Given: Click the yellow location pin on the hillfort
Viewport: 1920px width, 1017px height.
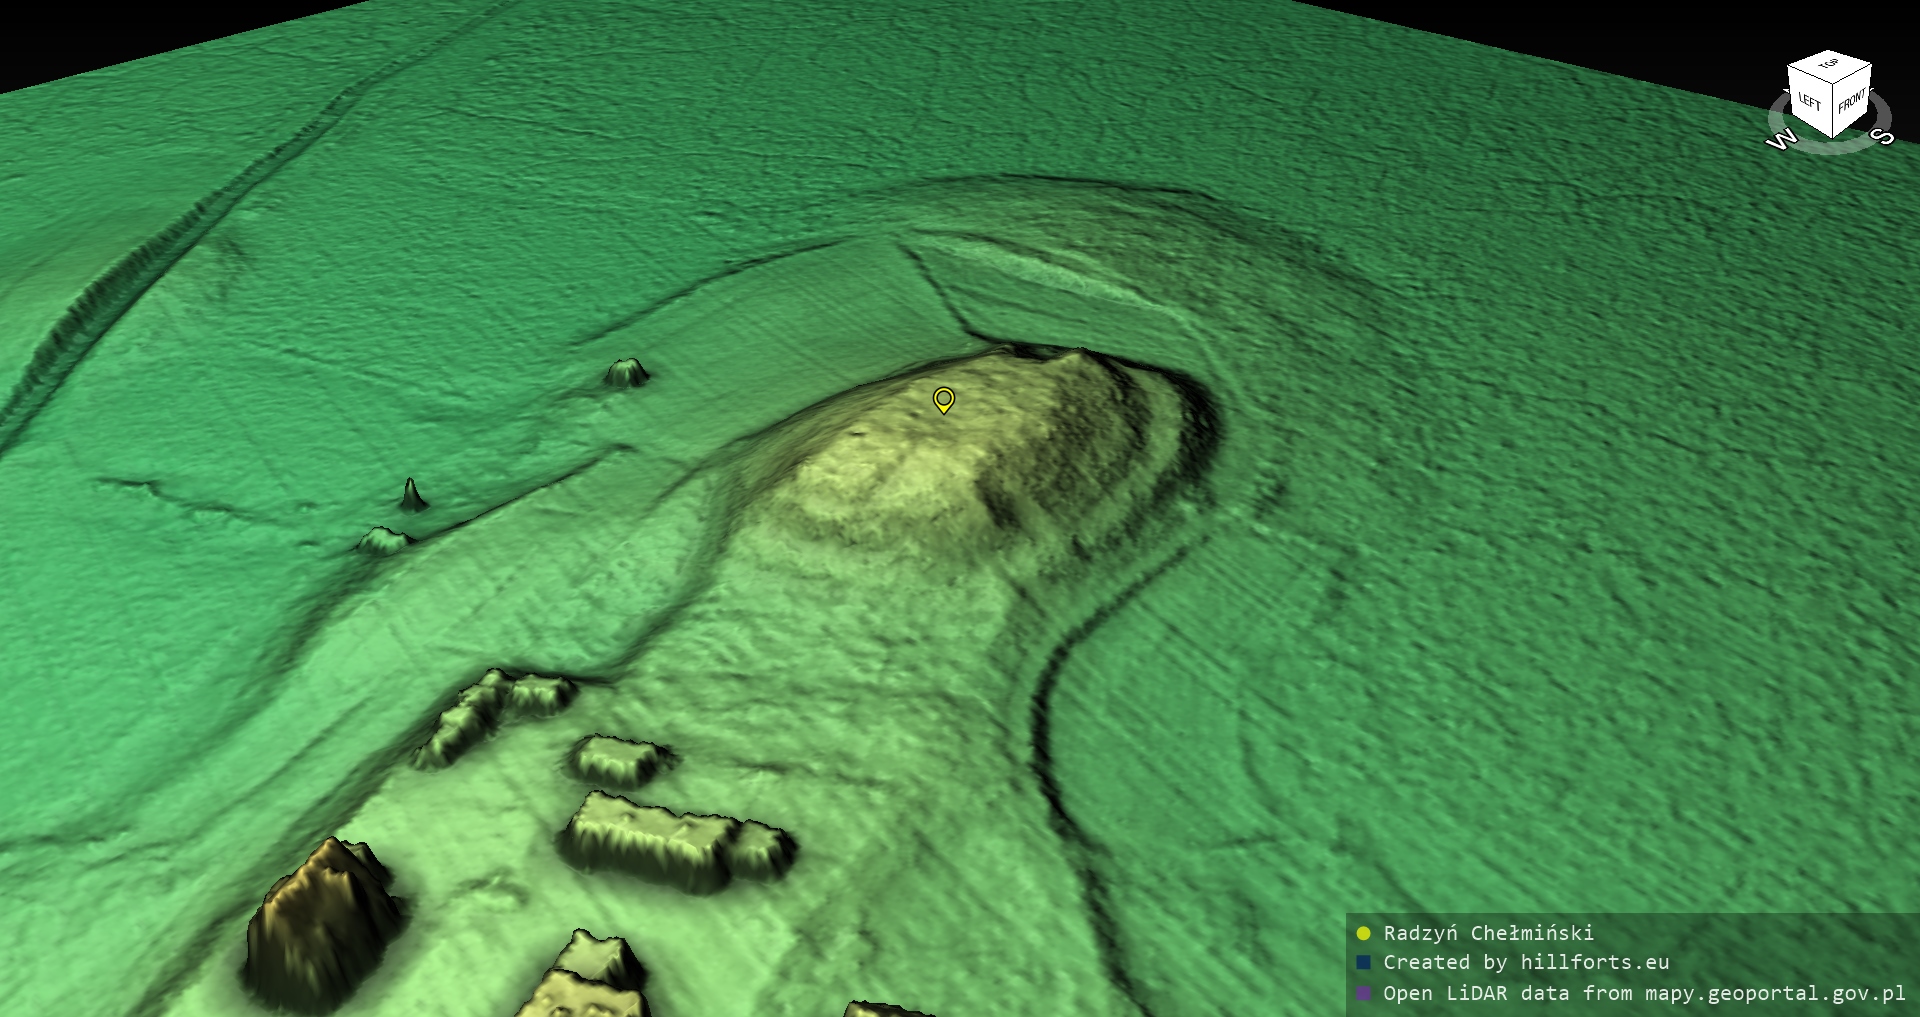Looking at the screenshot, I should click(x=943, y=399).
